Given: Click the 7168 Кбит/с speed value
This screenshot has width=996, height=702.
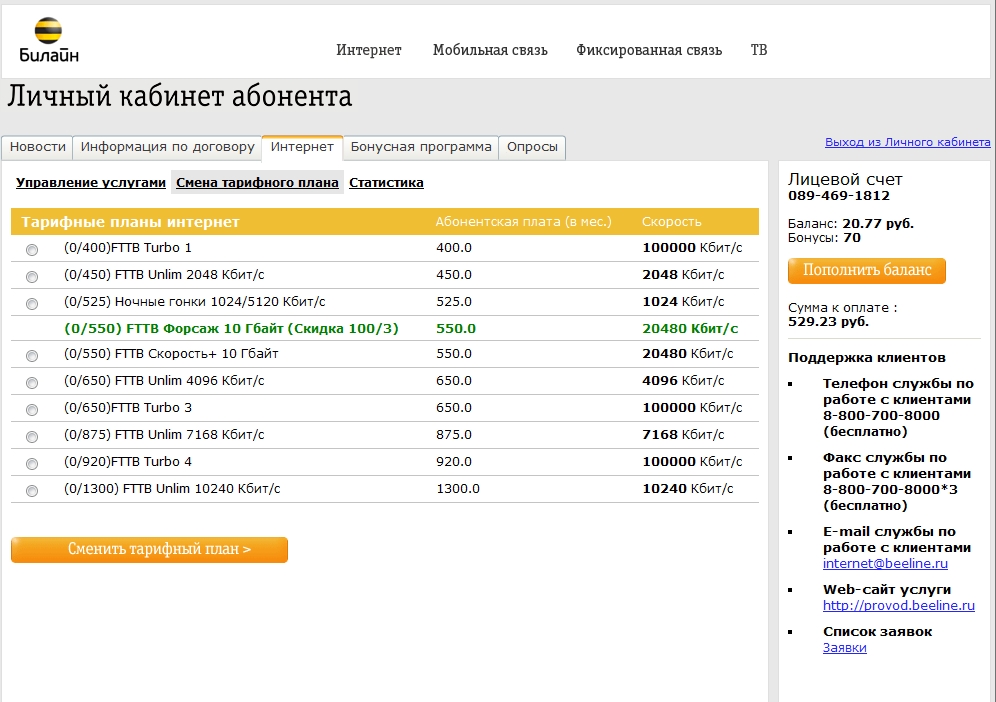Looking at the screenshot, I should pyautogui.click(x=683, y=435).
